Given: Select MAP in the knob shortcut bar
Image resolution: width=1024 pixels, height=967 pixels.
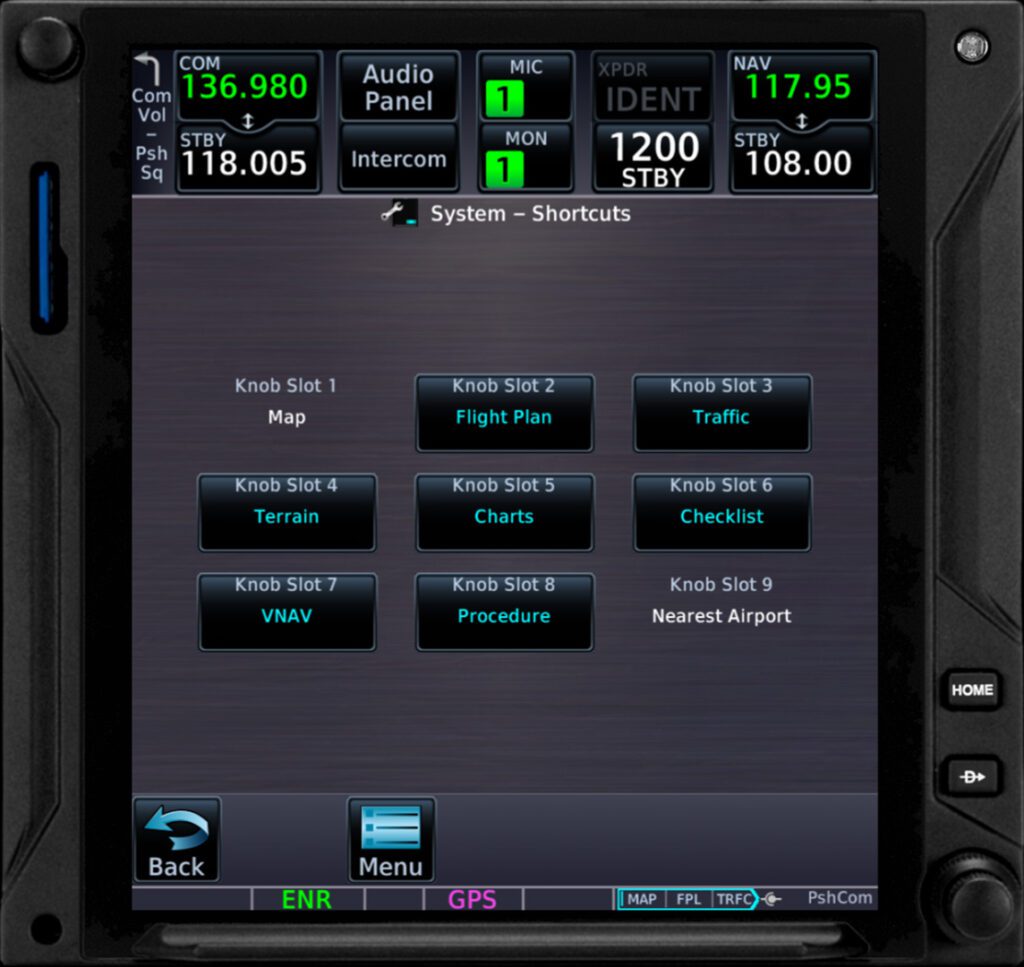Looking at the screenshot, I should tap(642, 899).
